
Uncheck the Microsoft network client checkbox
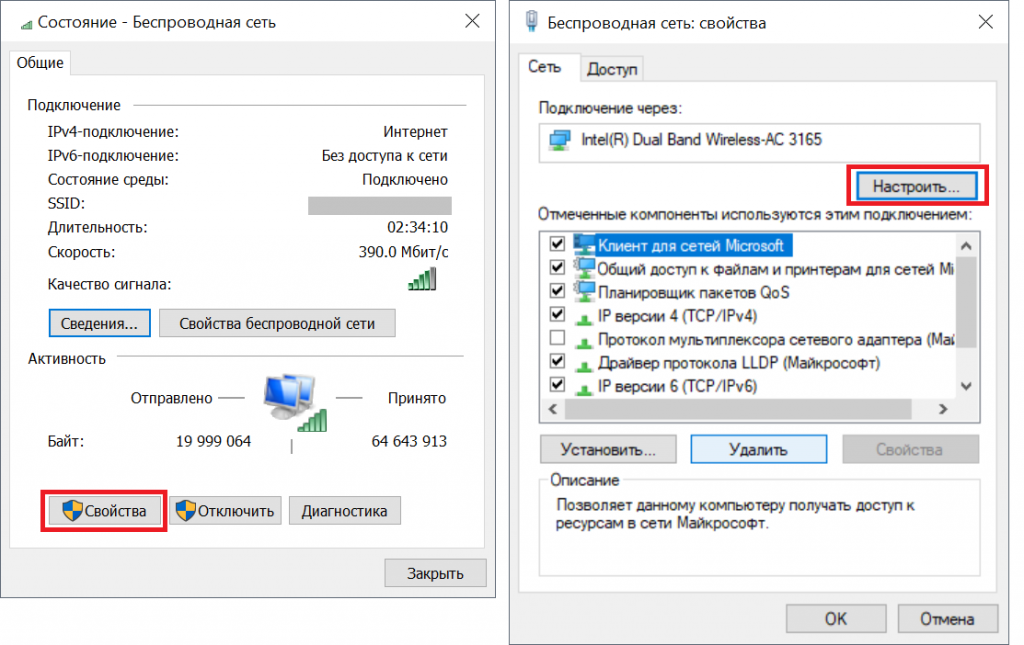(557, 245)
